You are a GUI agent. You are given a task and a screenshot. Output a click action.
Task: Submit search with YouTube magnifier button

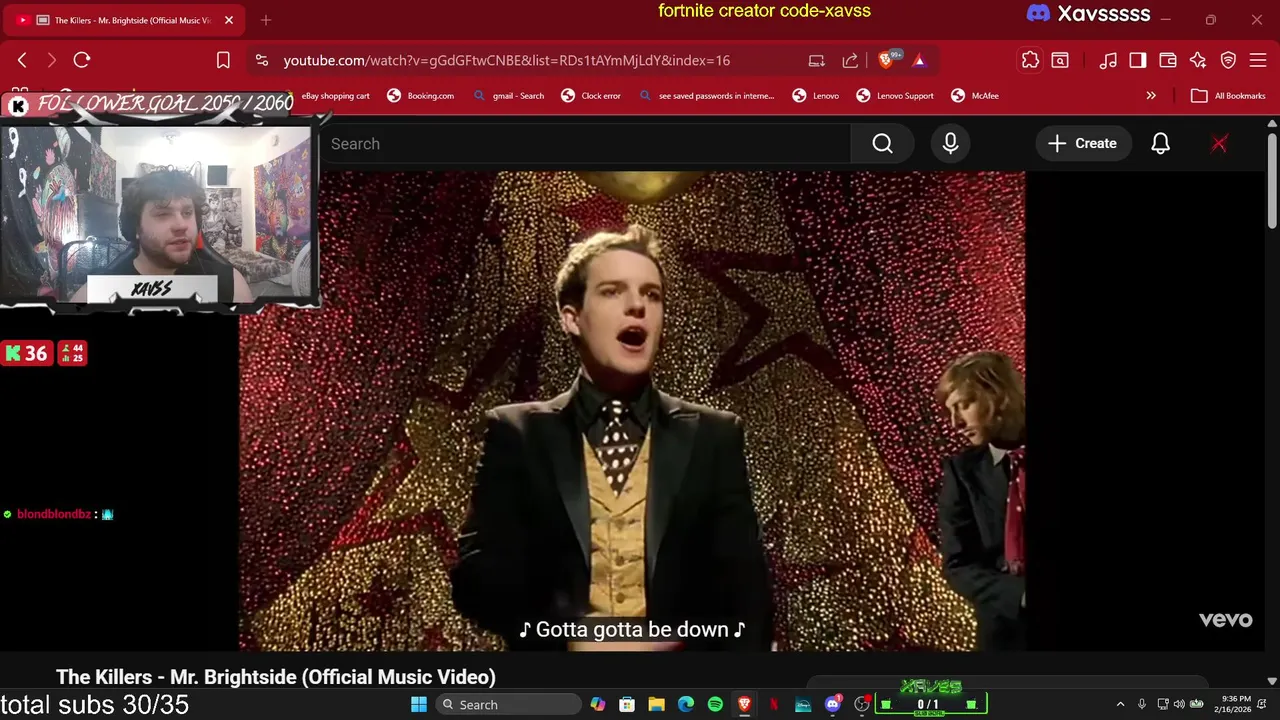coord(882,143)
